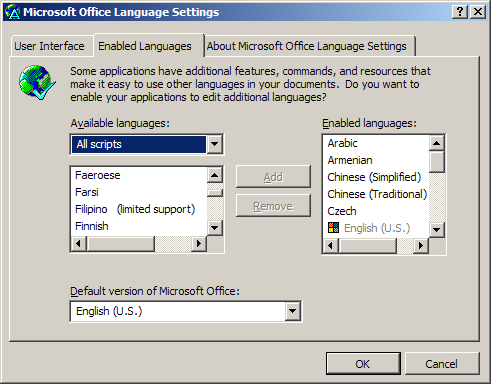491x384 pixels.
Task: Expand the Default version of Office dropdown
Action: 293,311
